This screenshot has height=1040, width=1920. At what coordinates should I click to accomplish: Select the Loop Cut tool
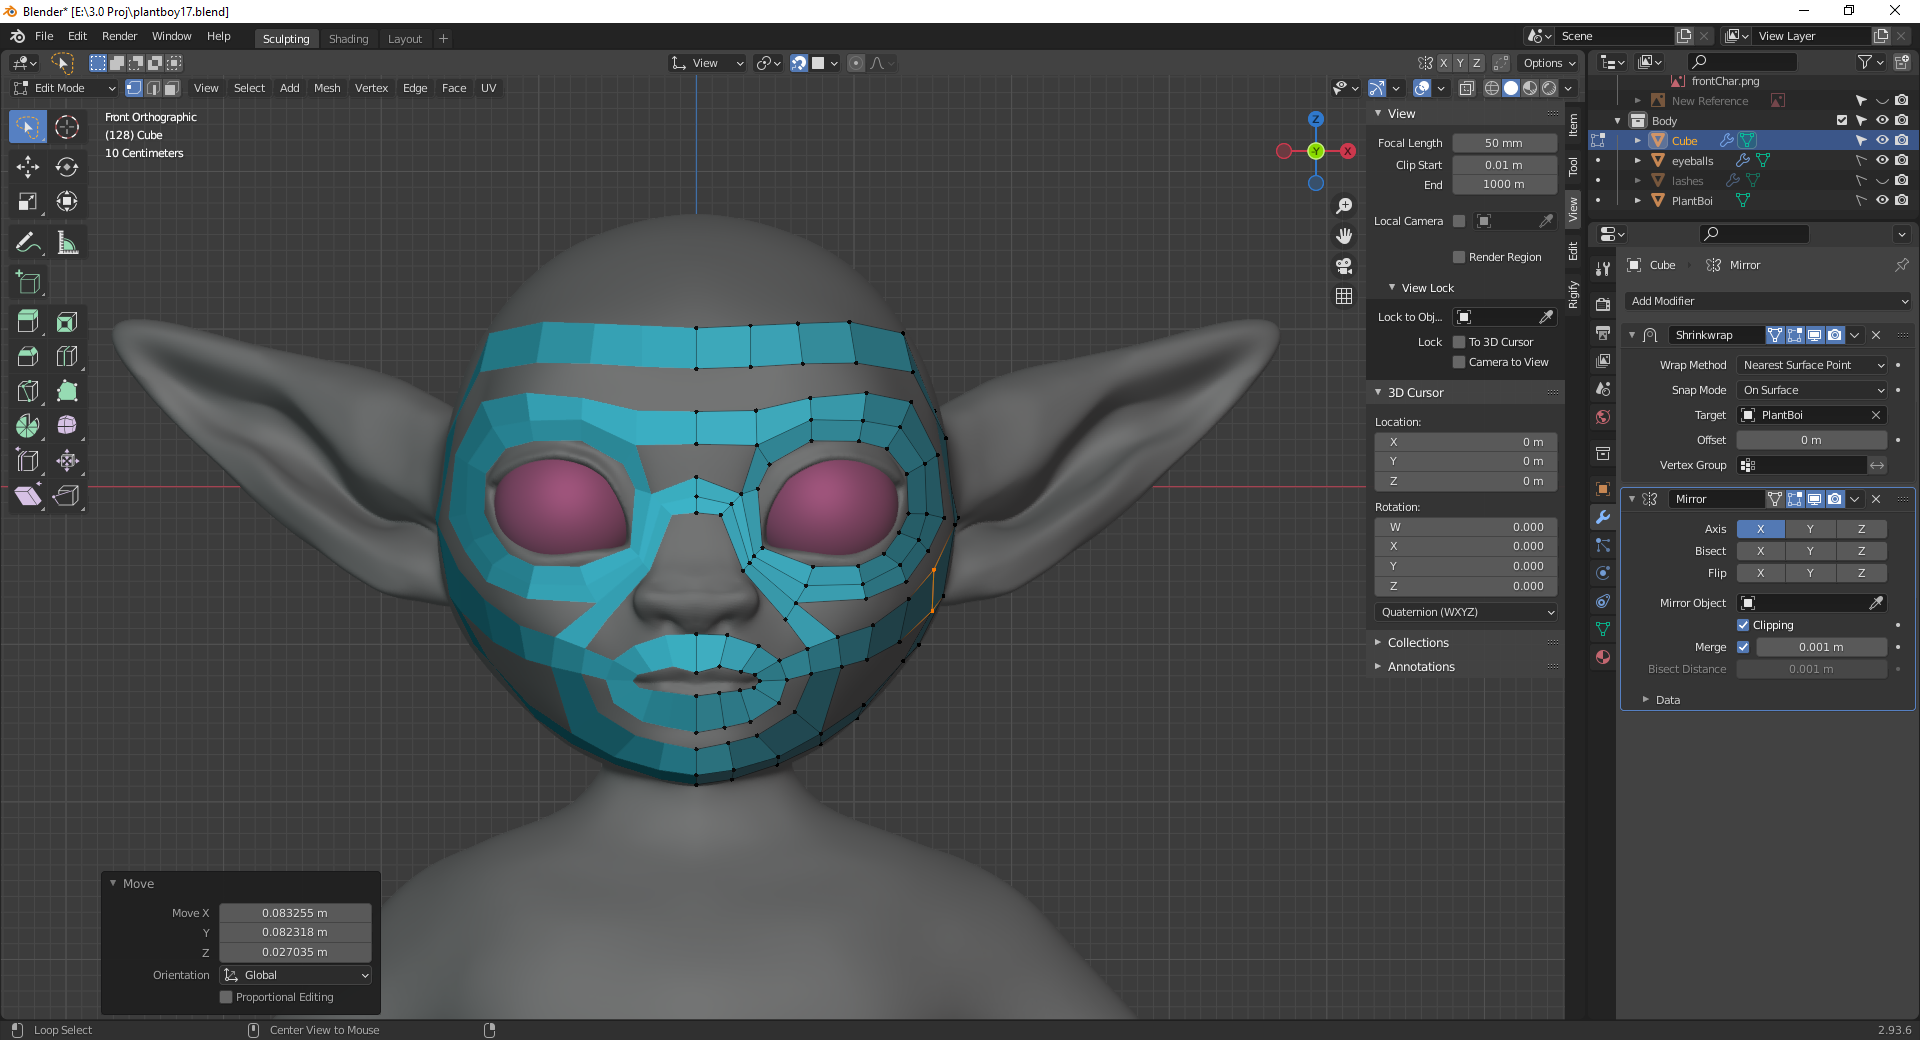tap(67, 356)
